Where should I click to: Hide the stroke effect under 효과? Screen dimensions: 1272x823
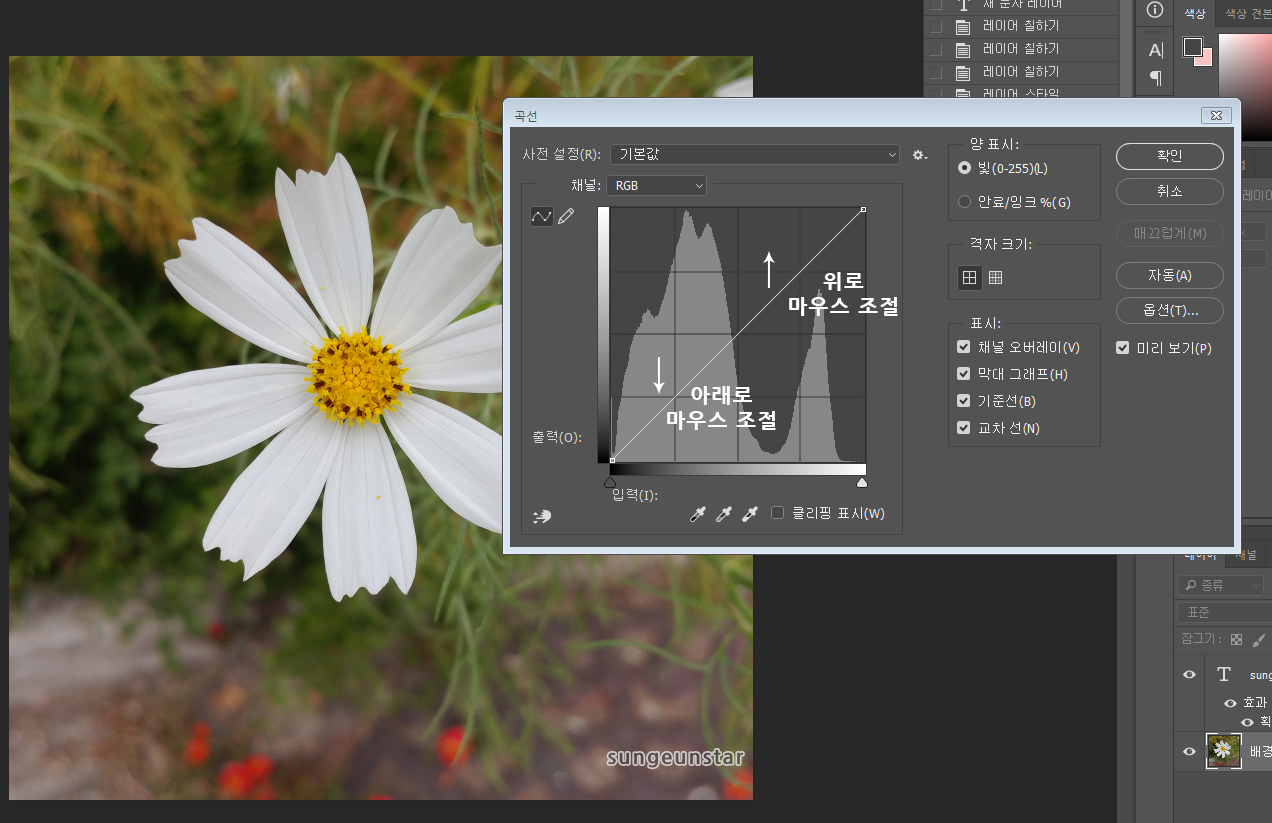pyautogui.click(x=1247, y=721)
